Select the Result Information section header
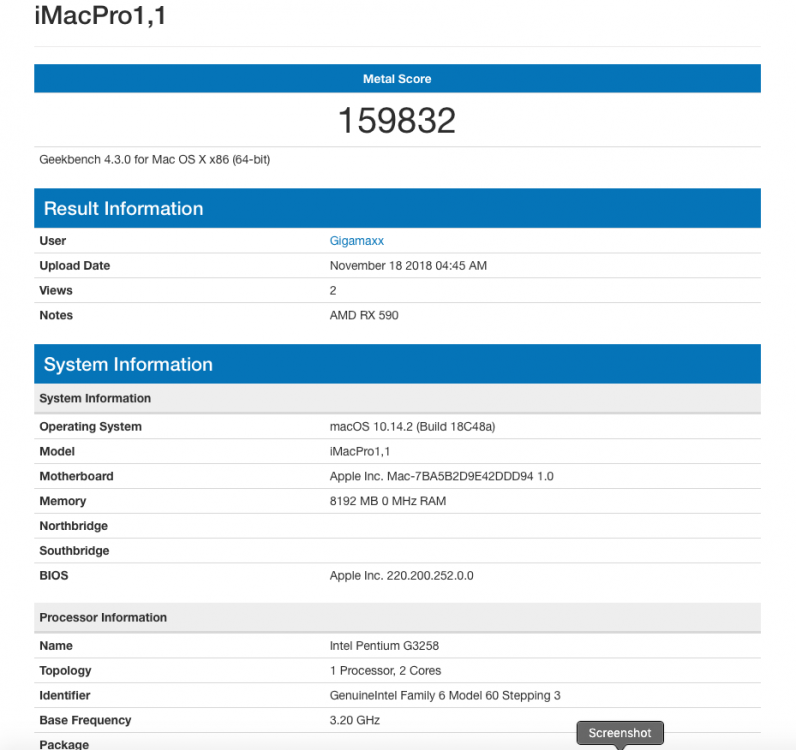The image size is (796, 750). (397, 208)
